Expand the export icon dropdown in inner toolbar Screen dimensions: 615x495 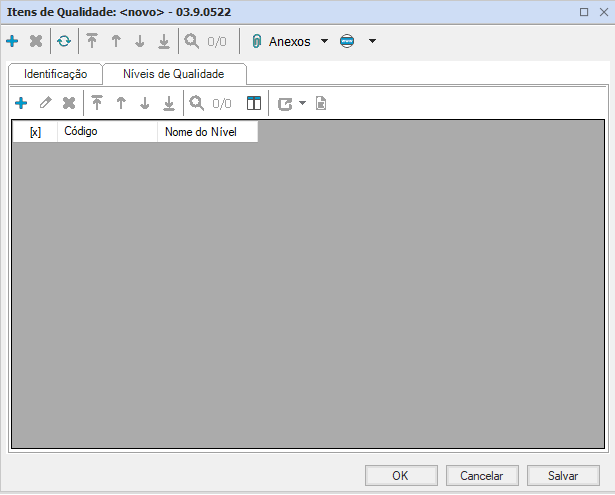point(302,103)
